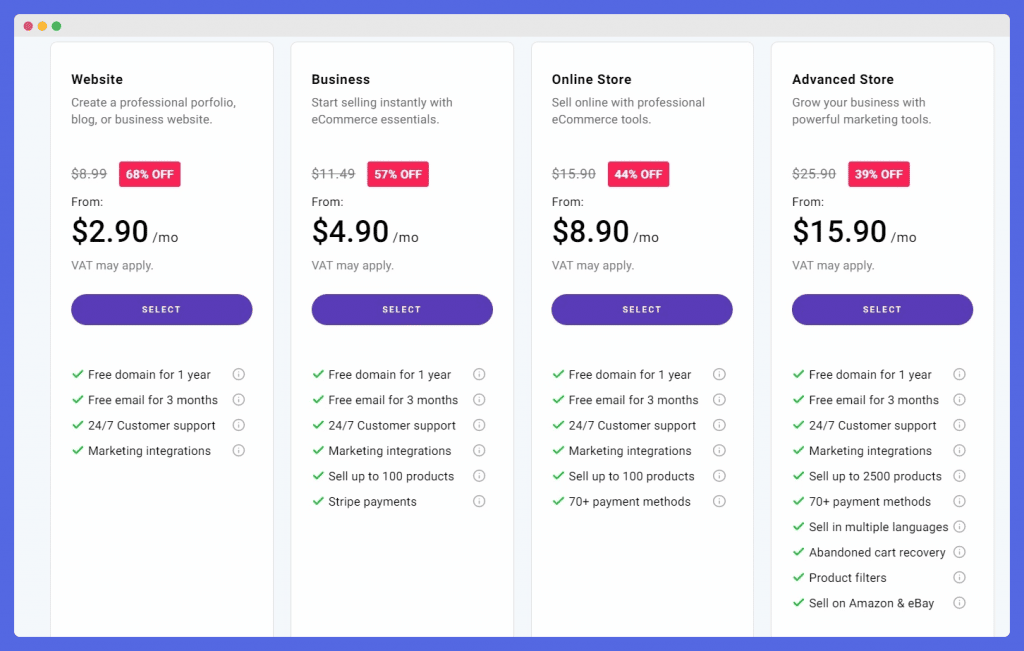Show info for Product filters feature
The width and height of the screenshot is (1024, 651).
pos(959,577)
